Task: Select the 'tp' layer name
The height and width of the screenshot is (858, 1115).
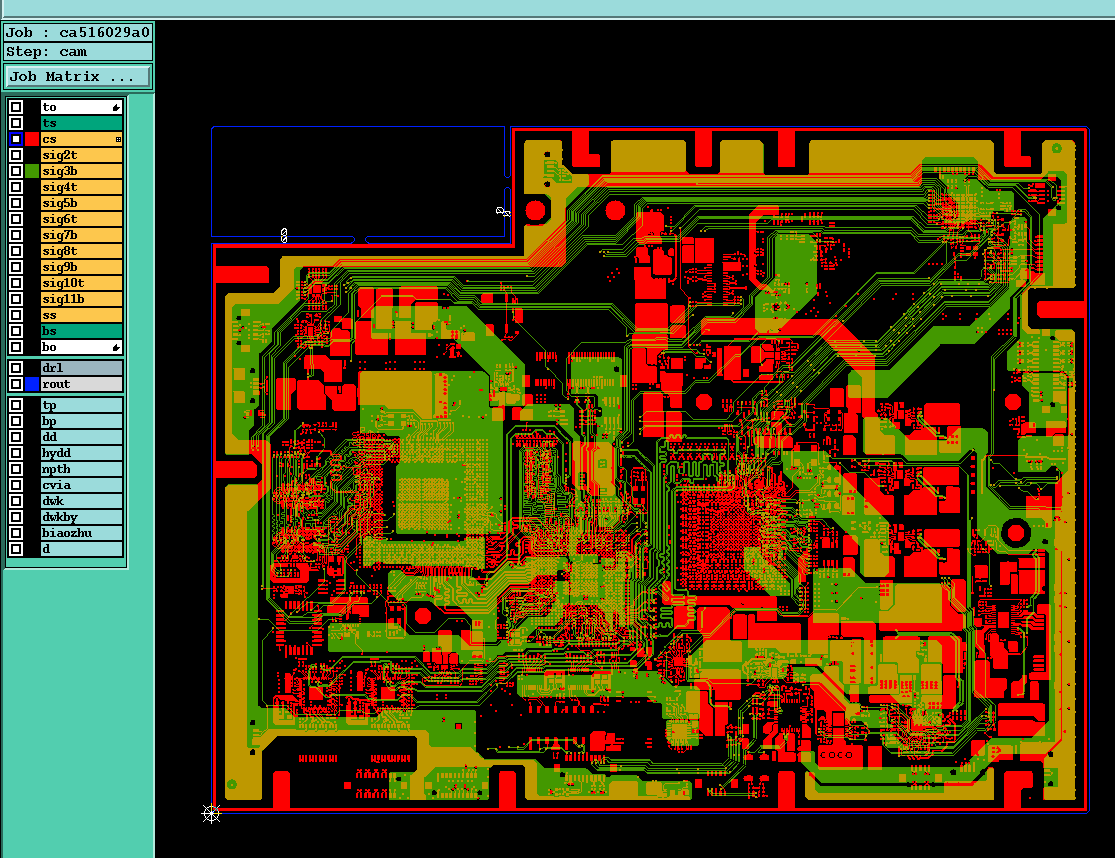Action: pyautogui.click(x=82, y=405)
